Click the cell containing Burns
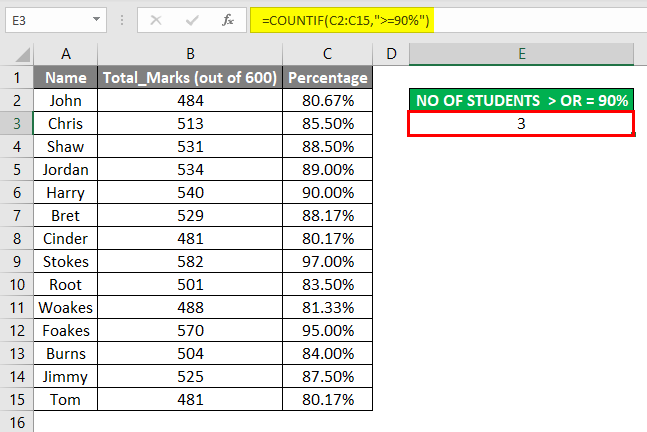Image resolution: width=647 pixels, height=432 pixels. click(x=66, y=354)
